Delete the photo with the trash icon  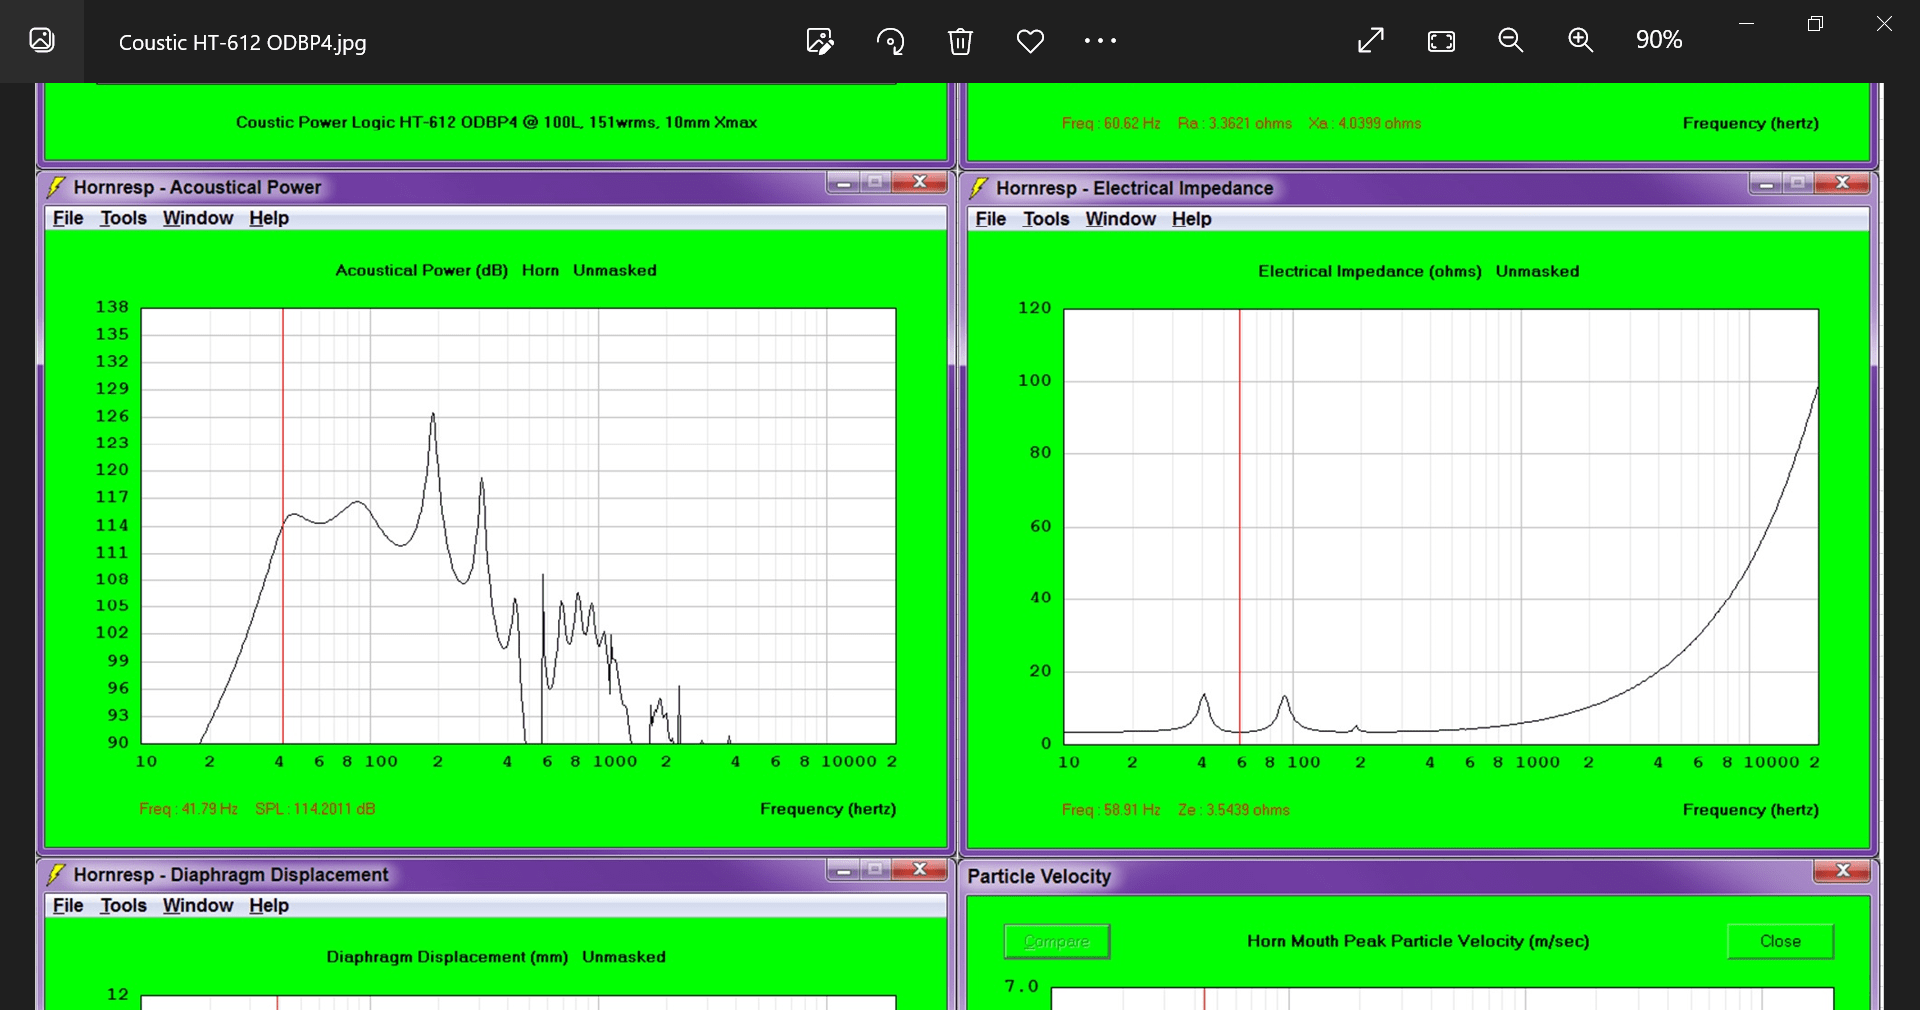click(x=960, y=41)
